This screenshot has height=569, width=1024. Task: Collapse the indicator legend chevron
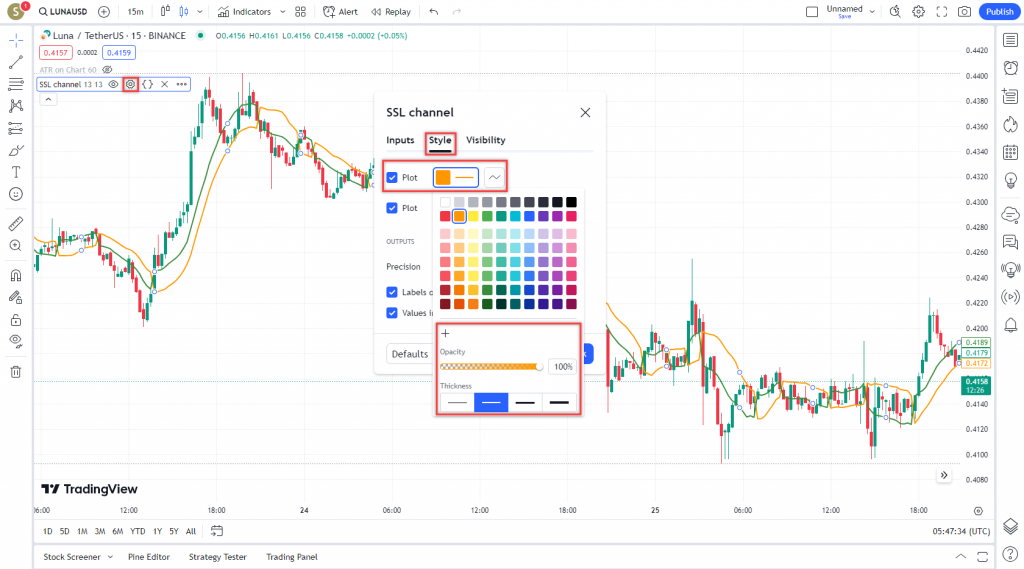pos(48,99)
